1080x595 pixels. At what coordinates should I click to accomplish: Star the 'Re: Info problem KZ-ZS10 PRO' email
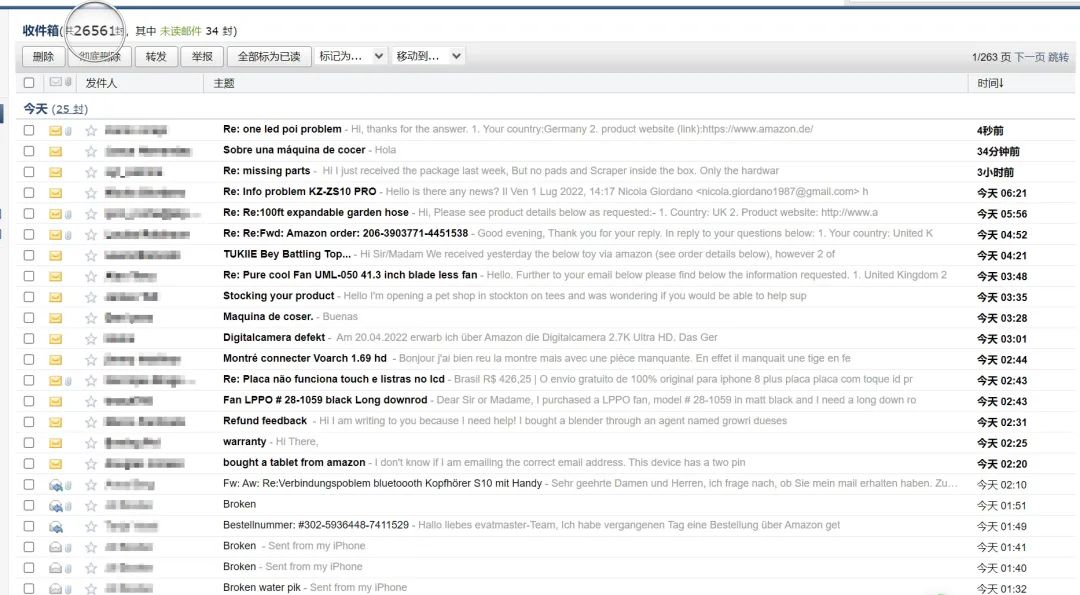click(91, 193)
